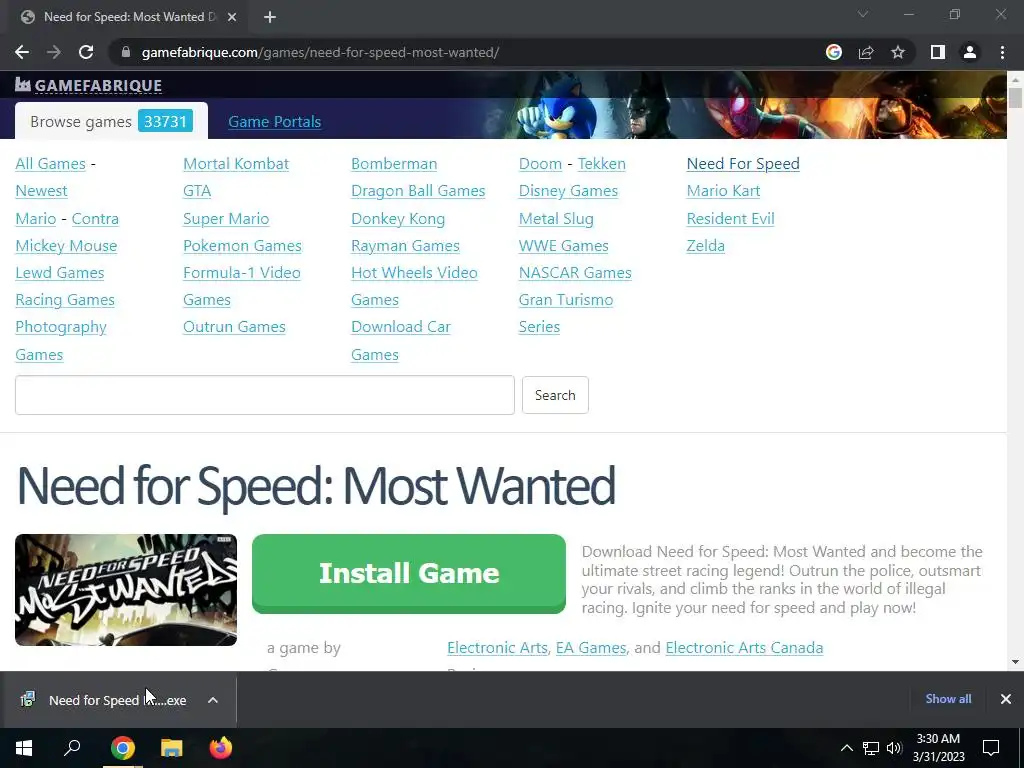Open the tab search chevron

(x=863, y=14)
